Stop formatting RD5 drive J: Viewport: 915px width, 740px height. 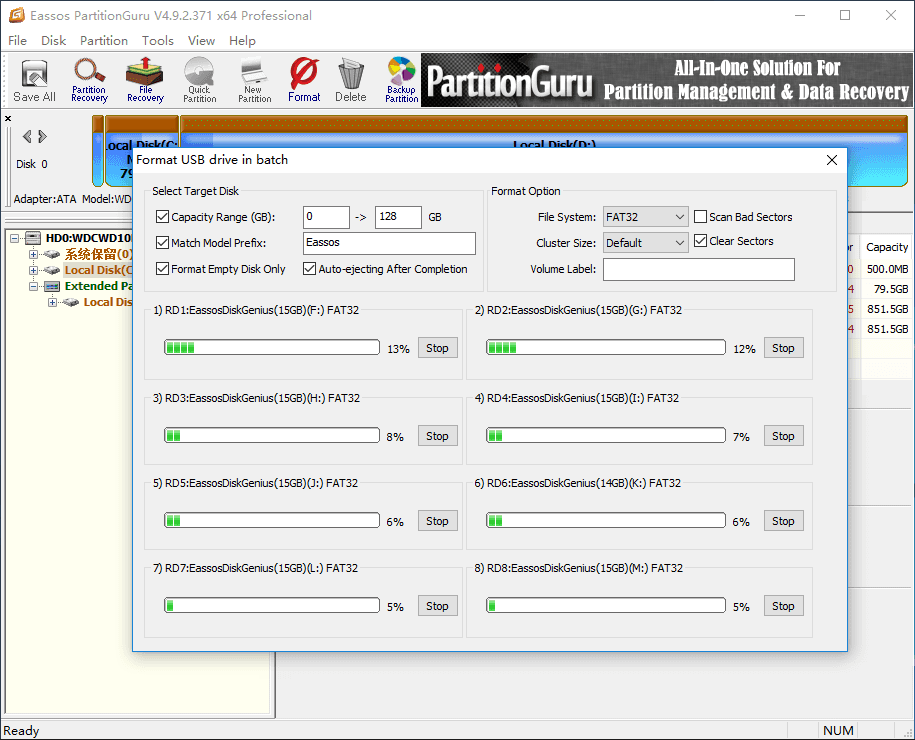click(x=438, y=521)
